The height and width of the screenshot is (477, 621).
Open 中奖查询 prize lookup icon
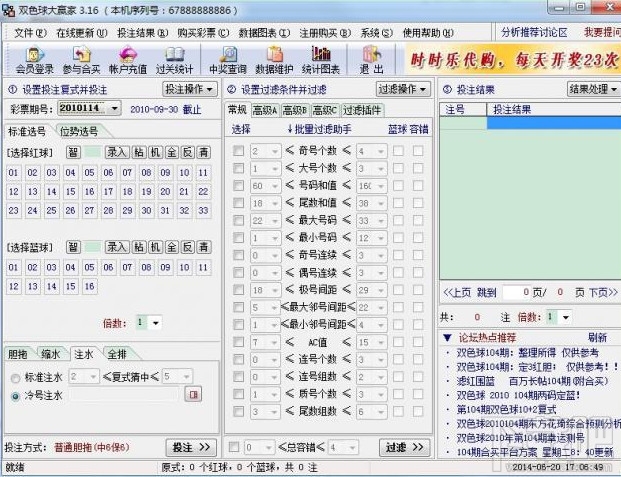[228, 60]
